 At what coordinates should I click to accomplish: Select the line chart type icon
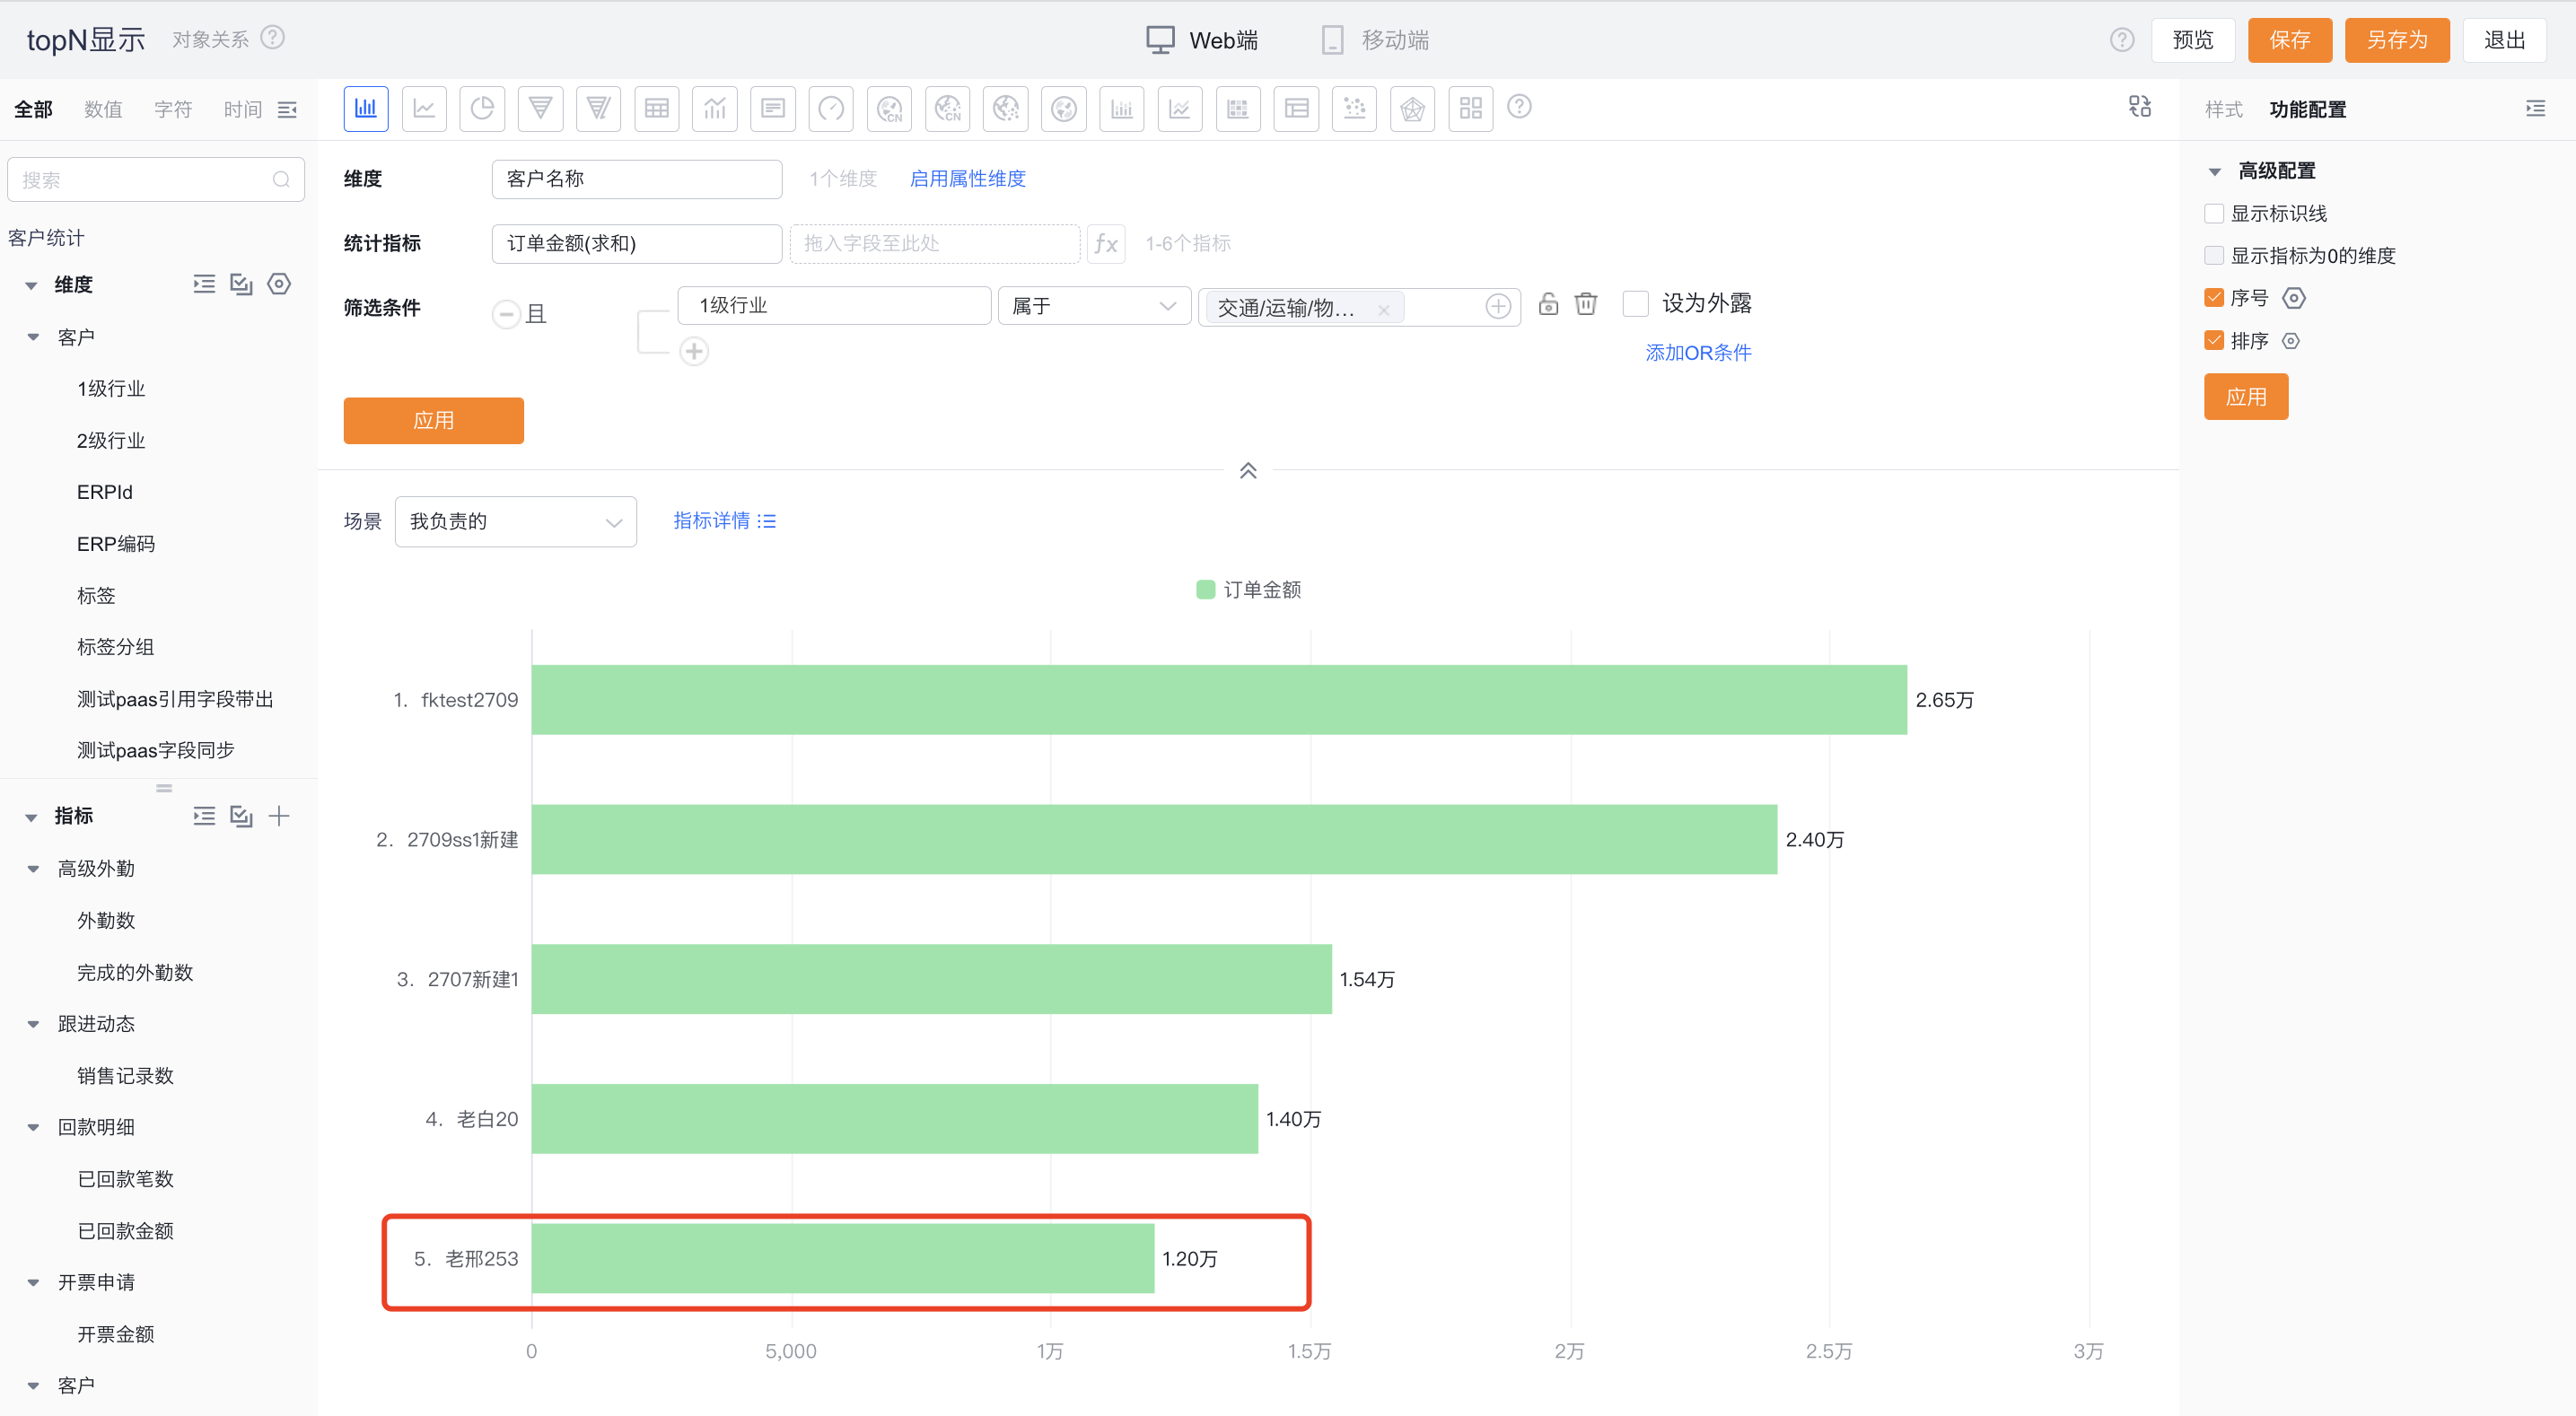(424, 108)
